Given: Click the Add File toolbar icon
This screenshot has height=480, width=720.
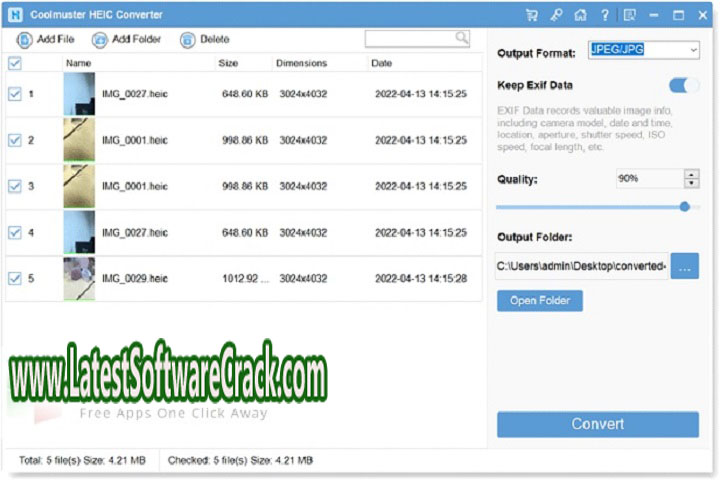Looking at the screenshot, I should 24,40.
